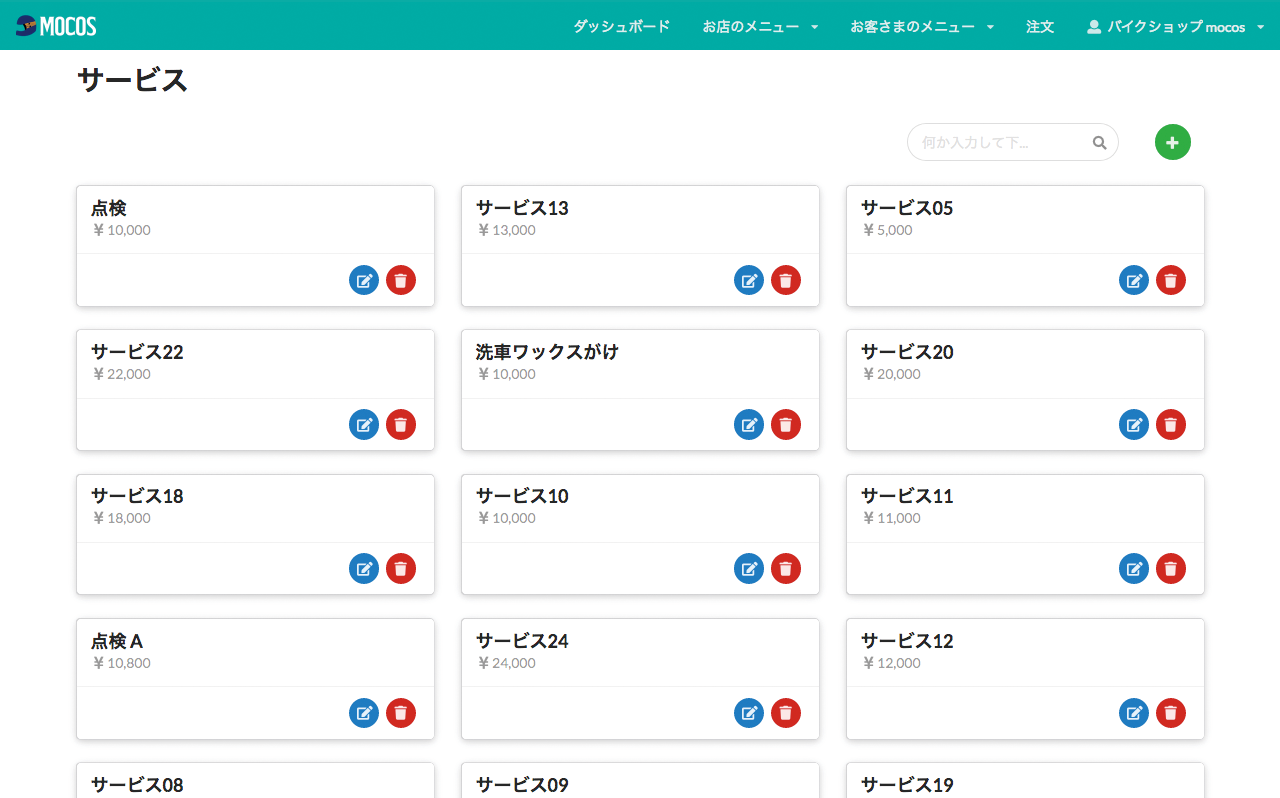Edit サービス13 card
The image size is (1280, 798).
point(749,280)
